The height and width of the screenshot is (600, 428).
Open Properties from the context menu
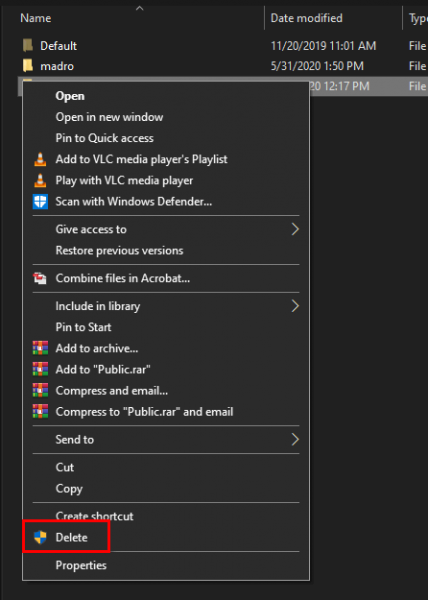tap(81, 565)
